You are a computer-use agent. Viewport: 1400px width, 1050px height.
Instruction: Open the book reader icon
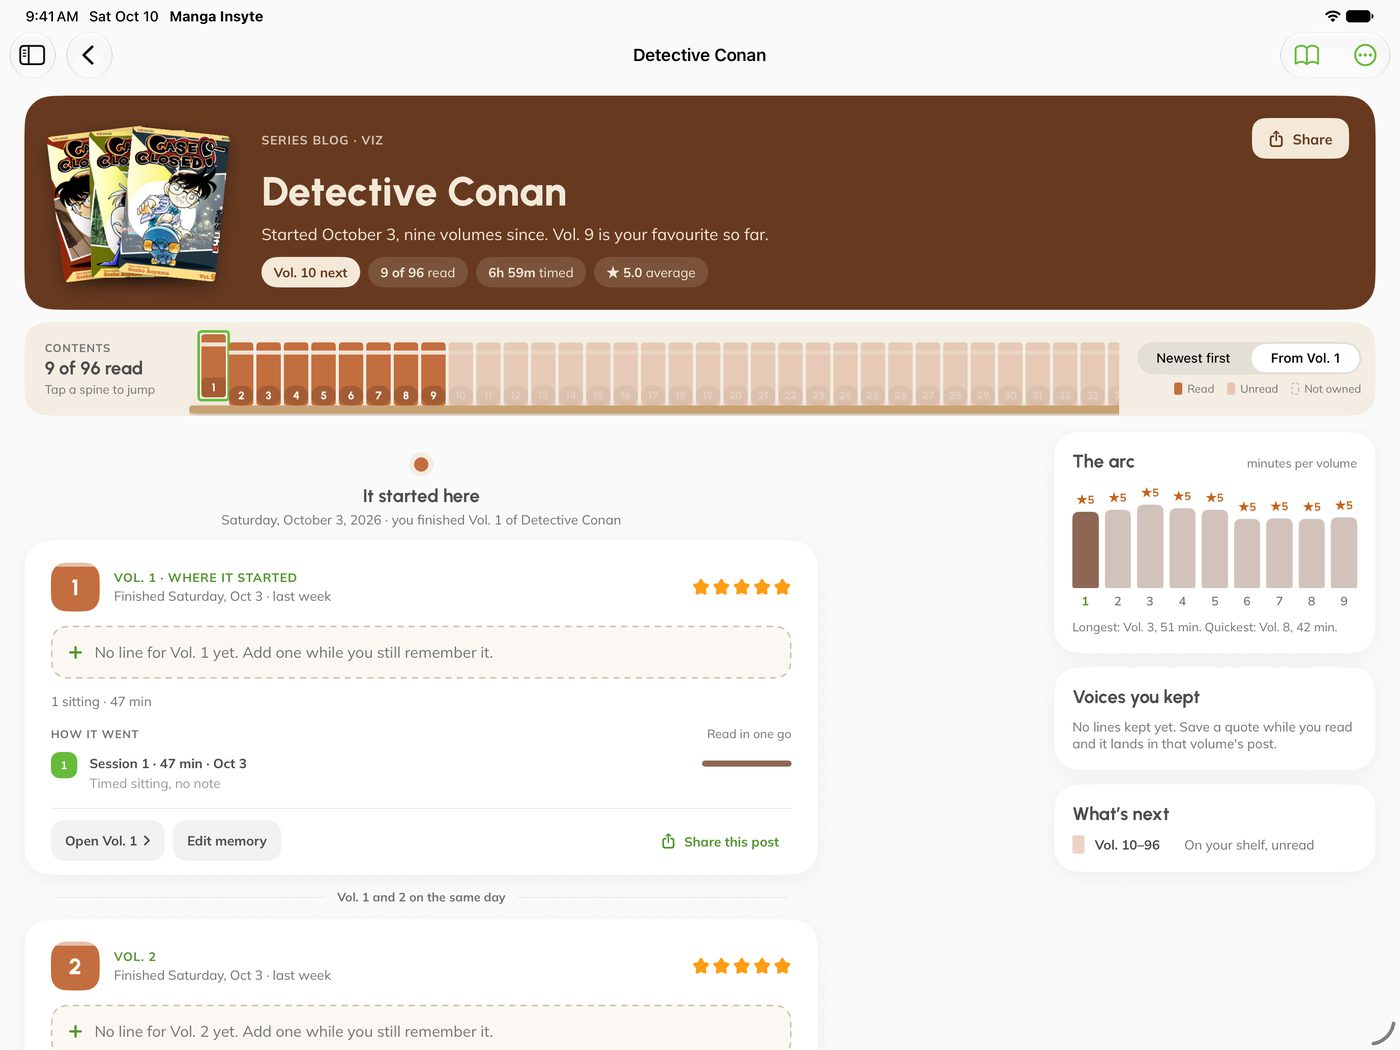[x=1307, y=55]
